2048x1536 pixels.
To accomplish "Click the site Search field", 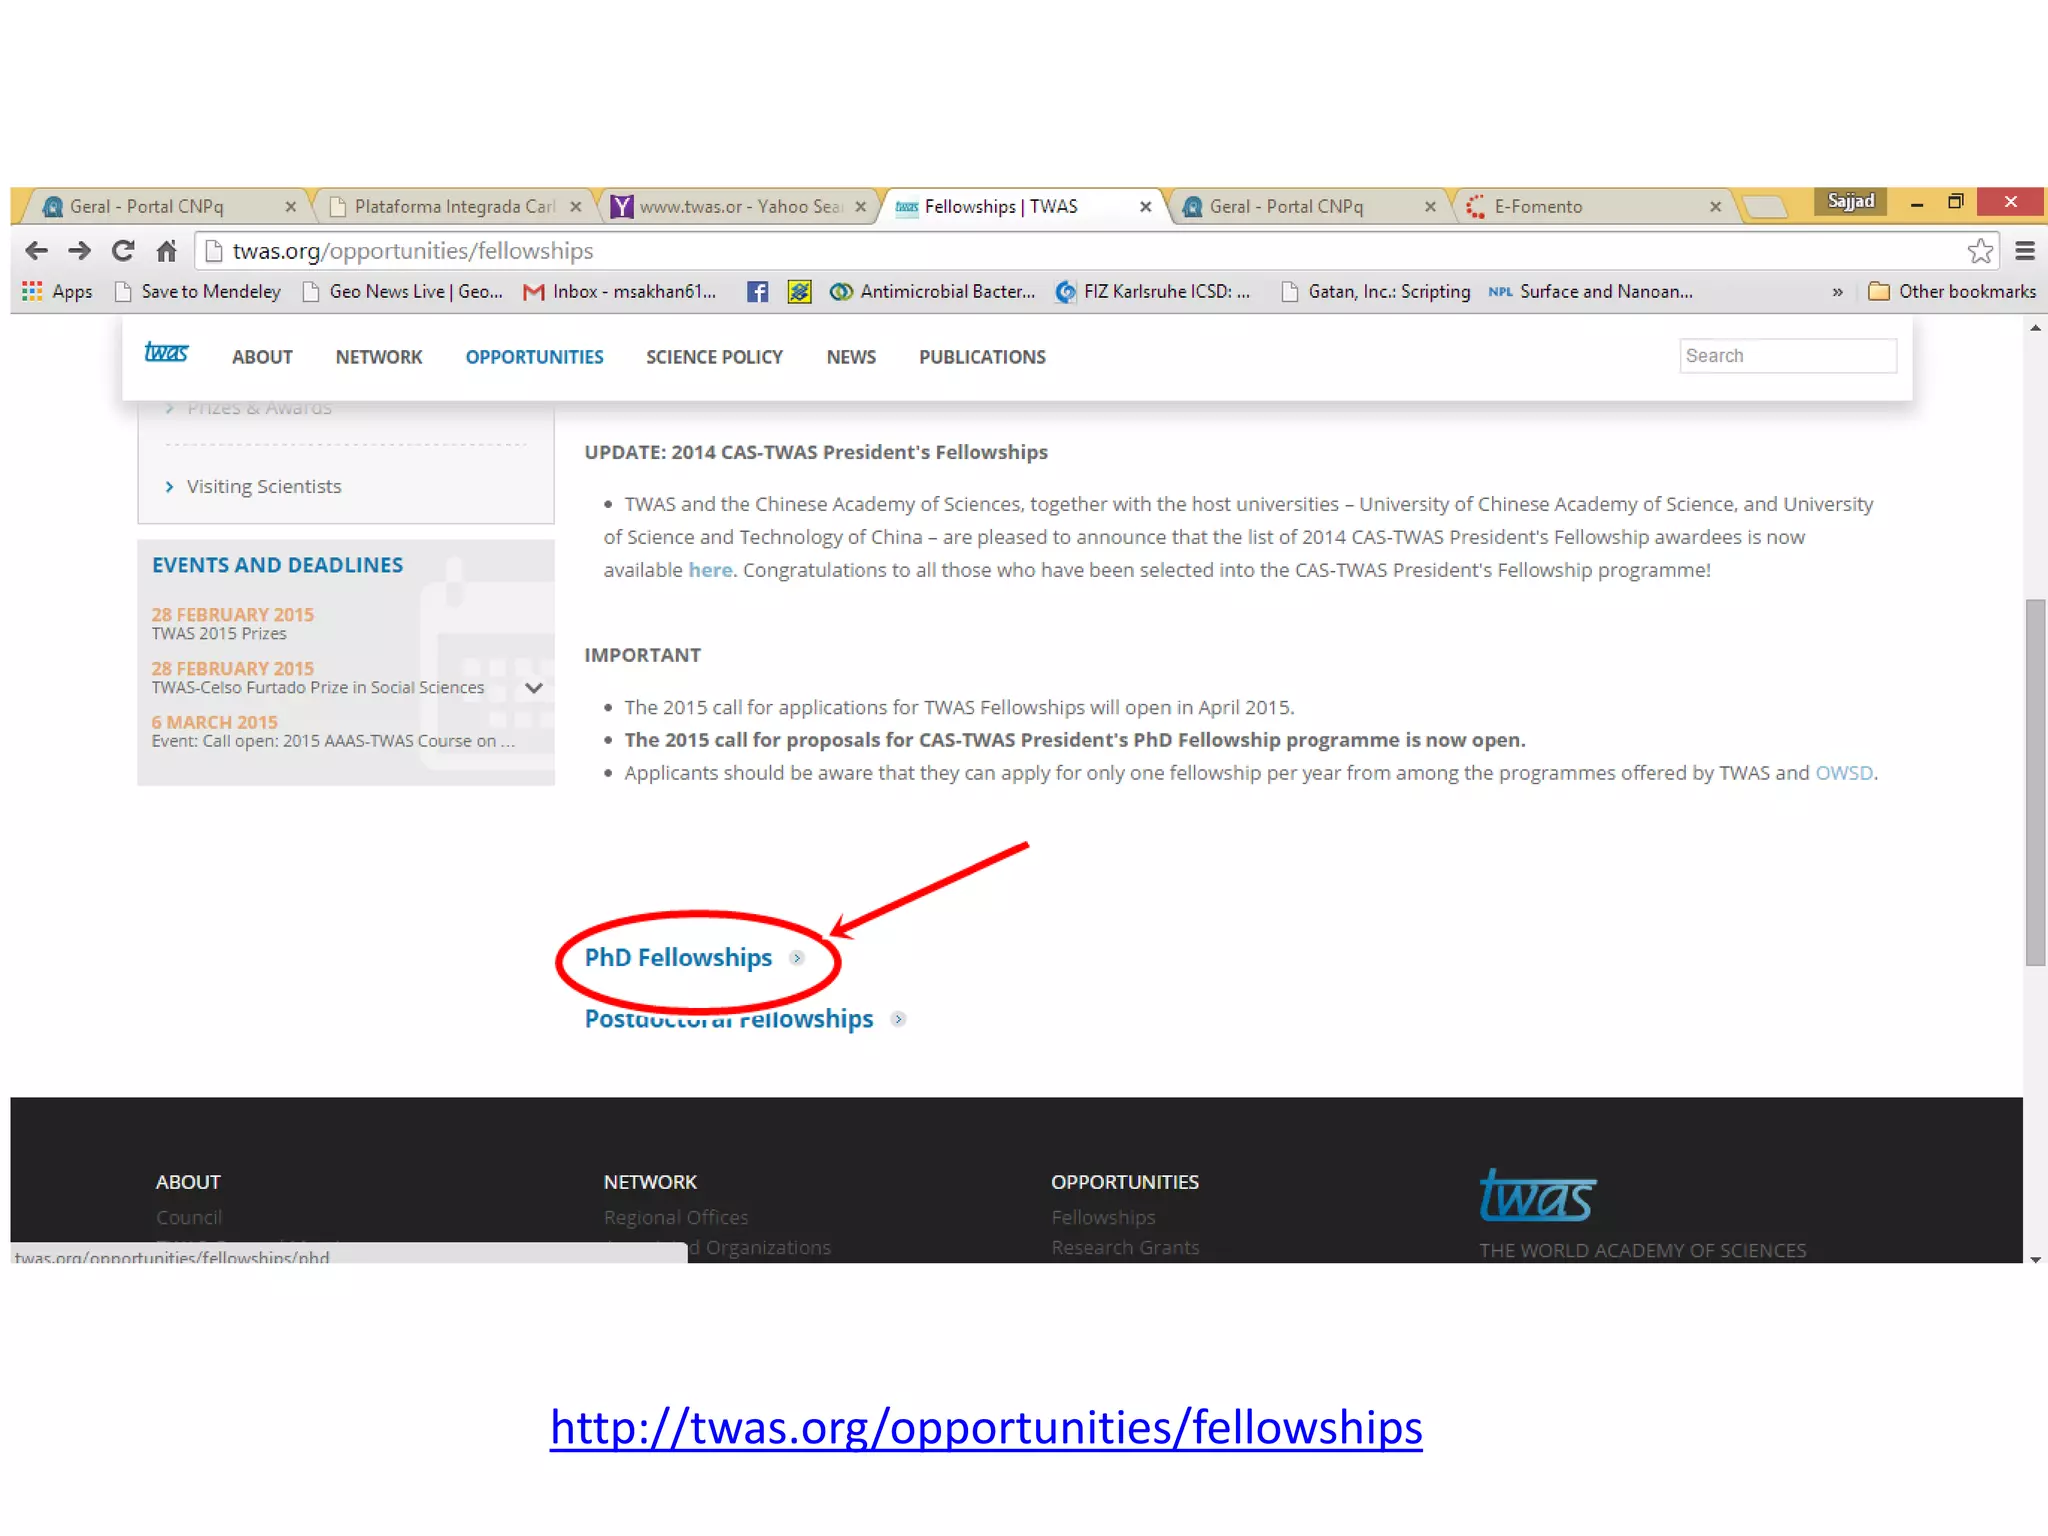I will [x=1788, y=356].
